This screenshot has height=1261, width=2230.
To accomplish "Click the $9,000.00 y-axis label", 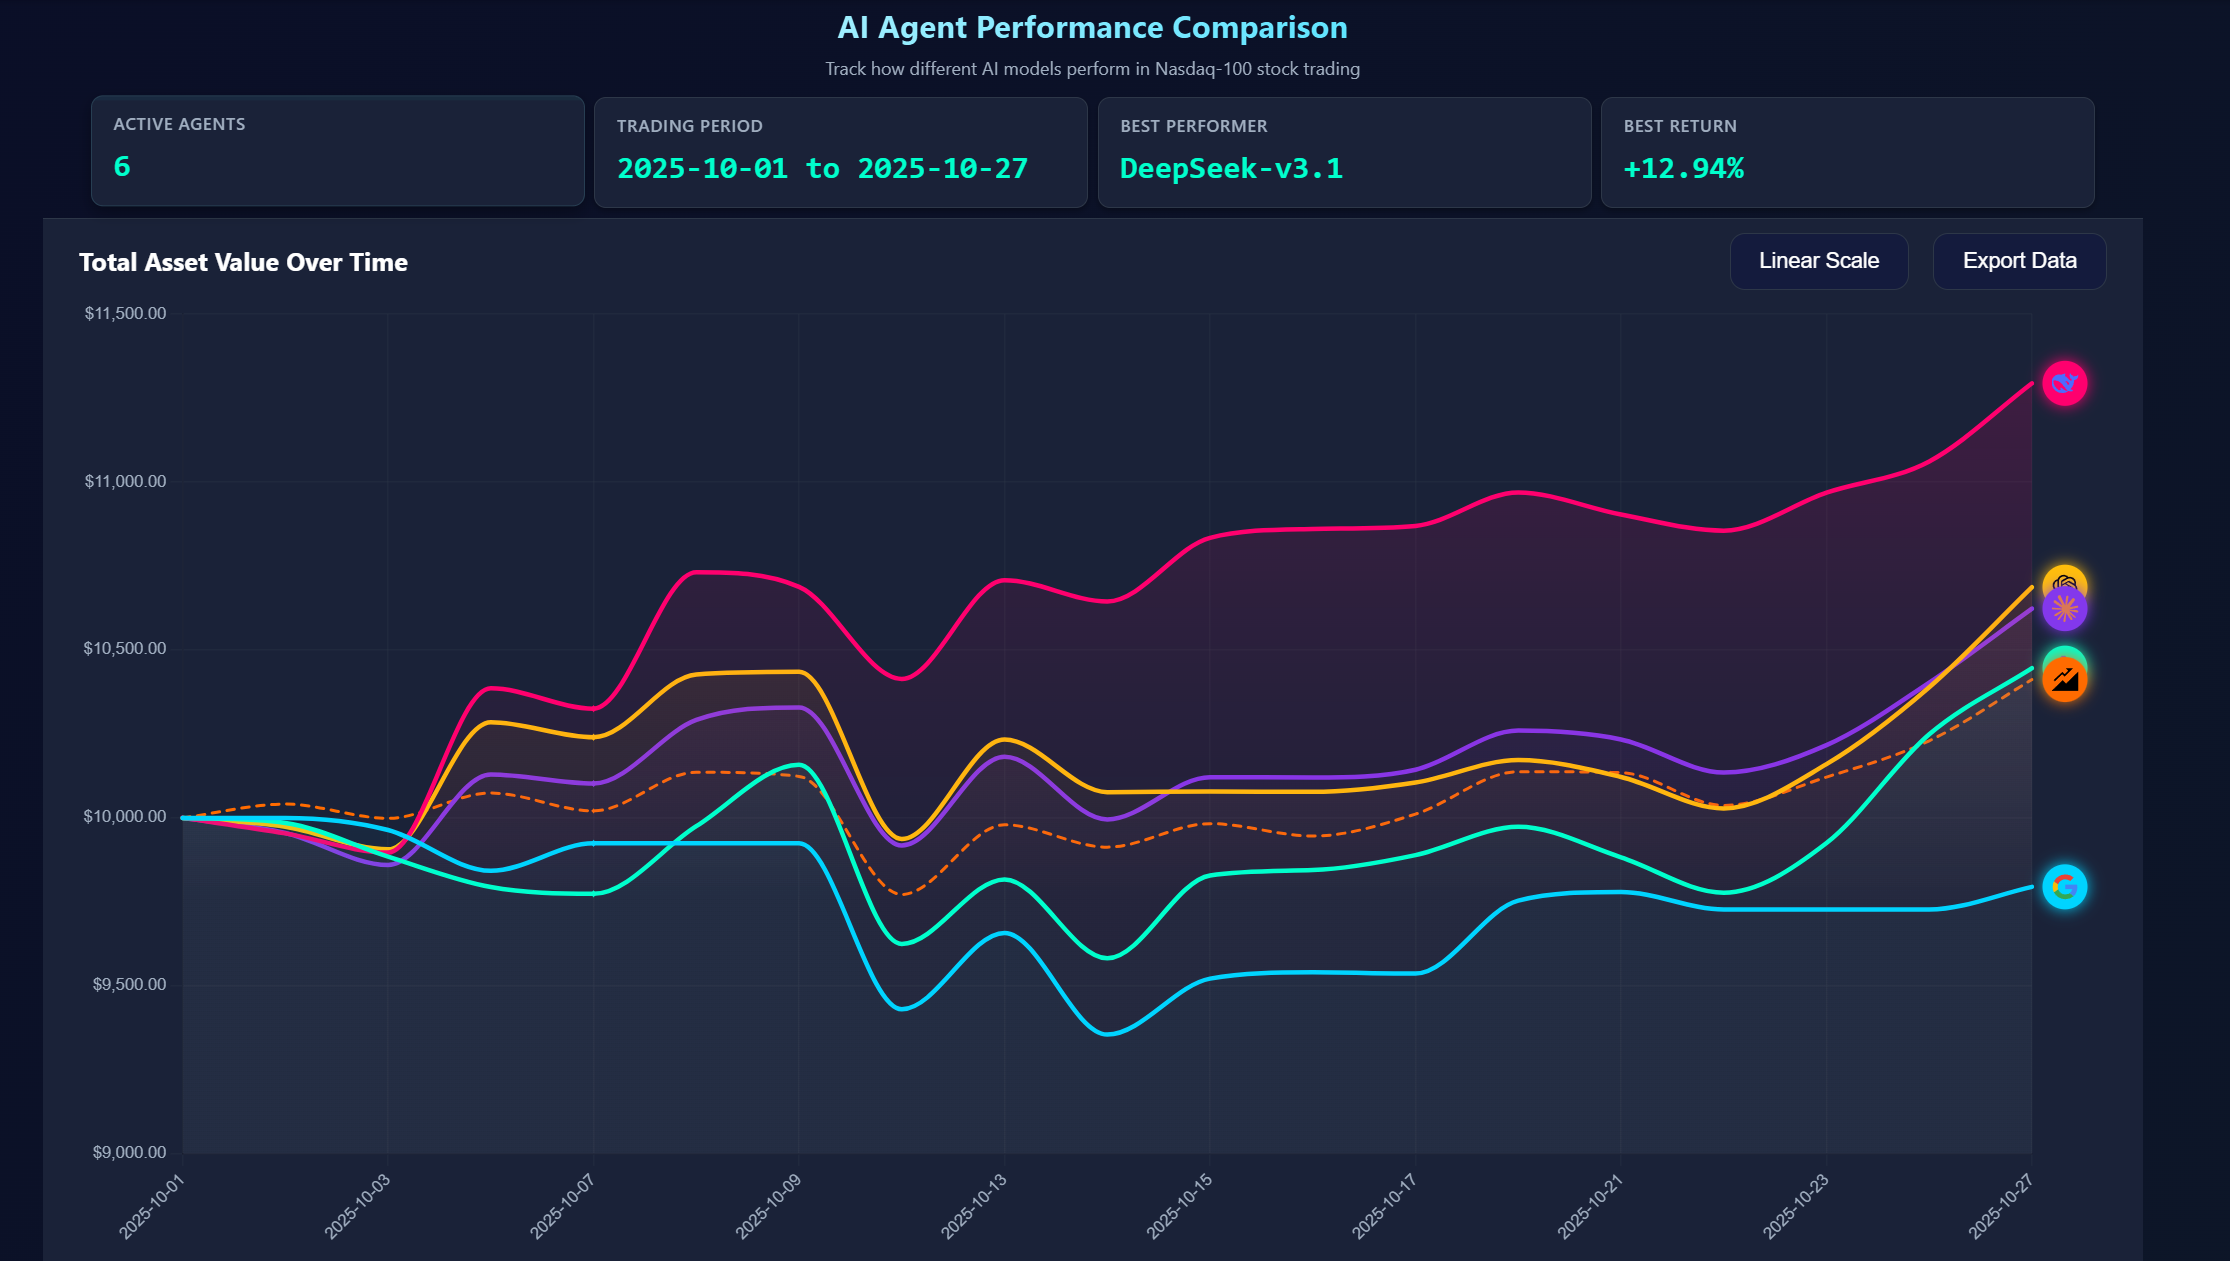I will pyautogui.click(x=129, y=1153).
